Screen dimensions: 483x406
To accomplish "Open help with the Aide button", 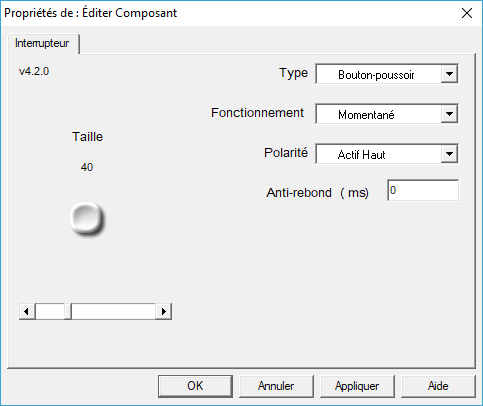I will tap(438, 386).
